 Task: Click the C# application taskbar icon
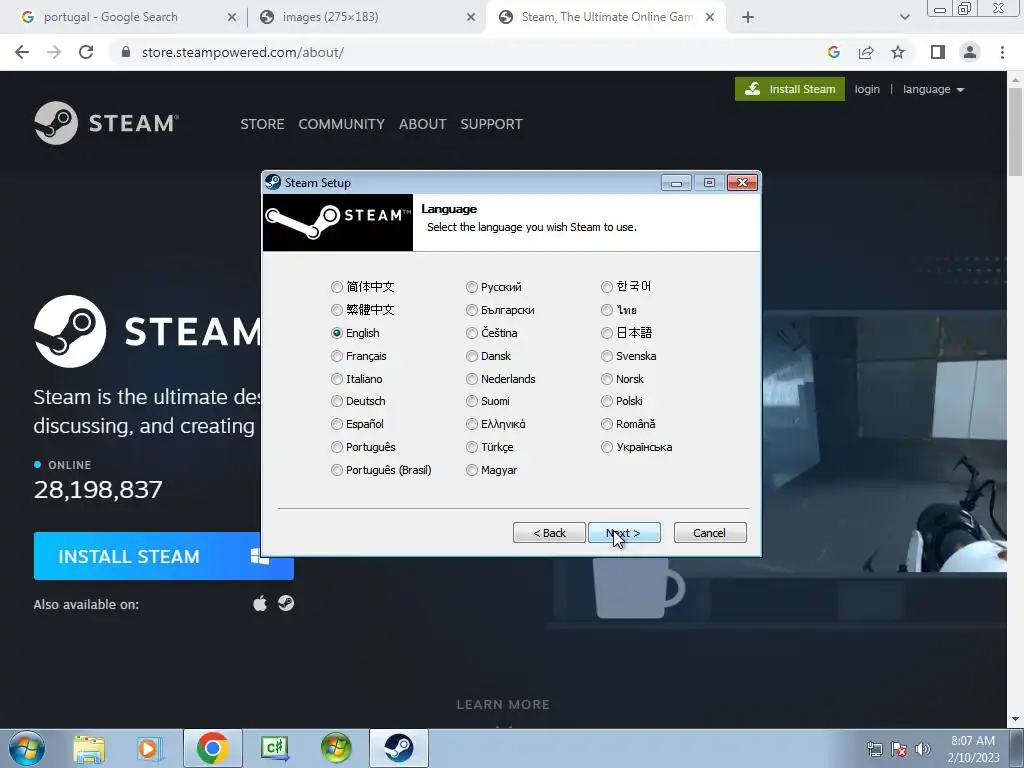pos(274,748)
